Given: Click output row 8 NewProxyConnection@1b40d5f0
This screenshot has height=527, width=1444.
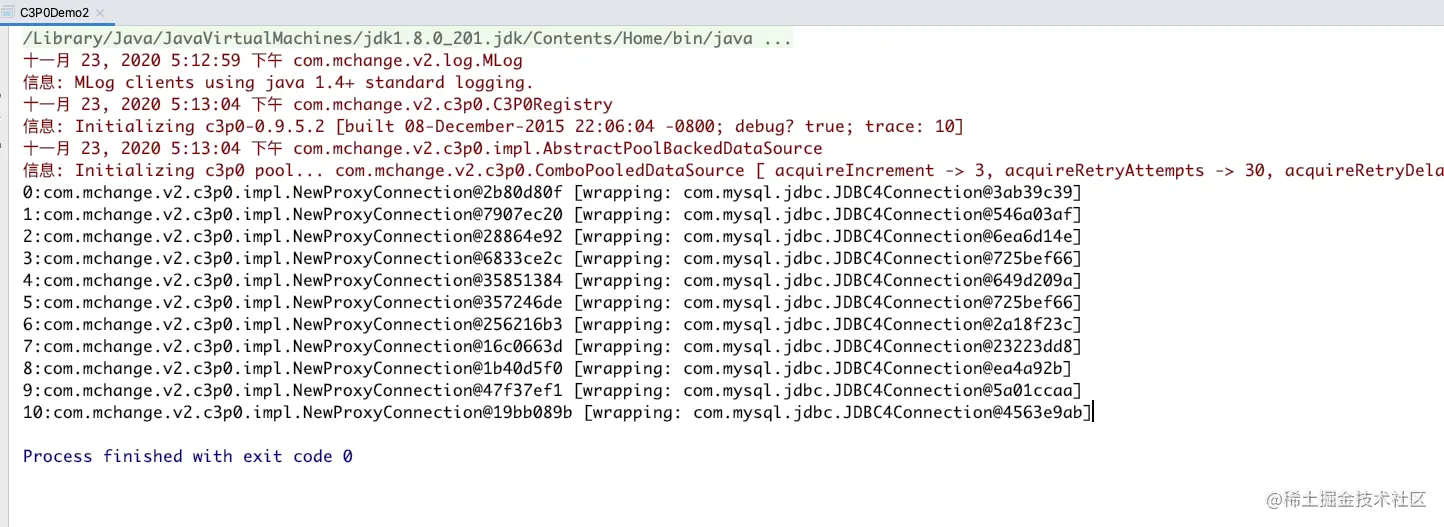Looking at the screenshot, I should [x=547, y=368].
